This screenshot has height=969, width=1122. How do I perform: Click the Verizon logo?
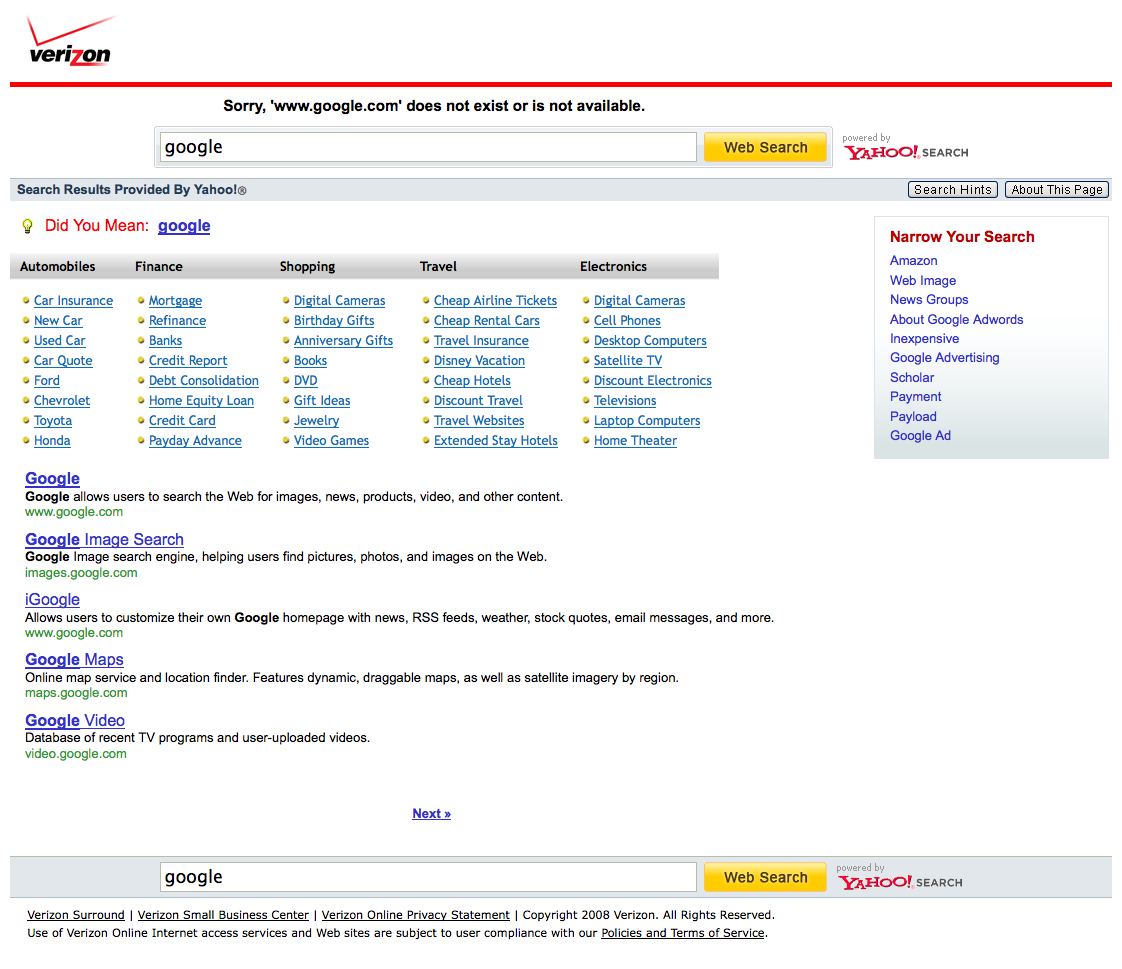[70, 42]
